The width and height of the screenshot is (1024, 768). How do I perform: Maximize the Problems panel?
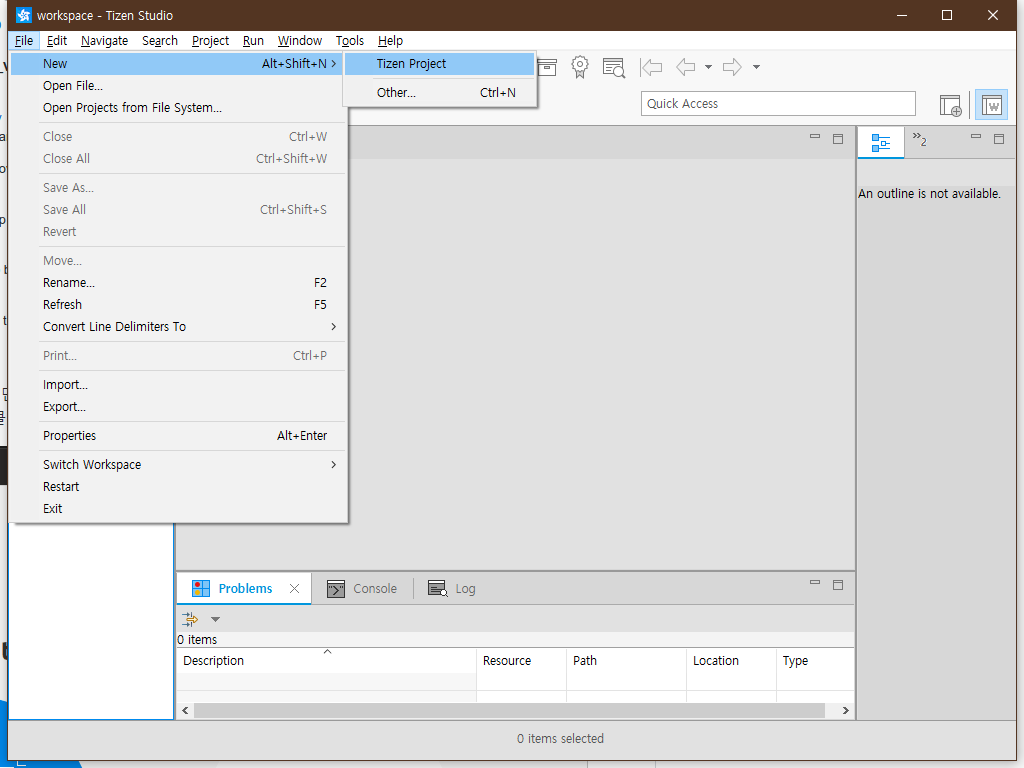[x=838, y=584]
